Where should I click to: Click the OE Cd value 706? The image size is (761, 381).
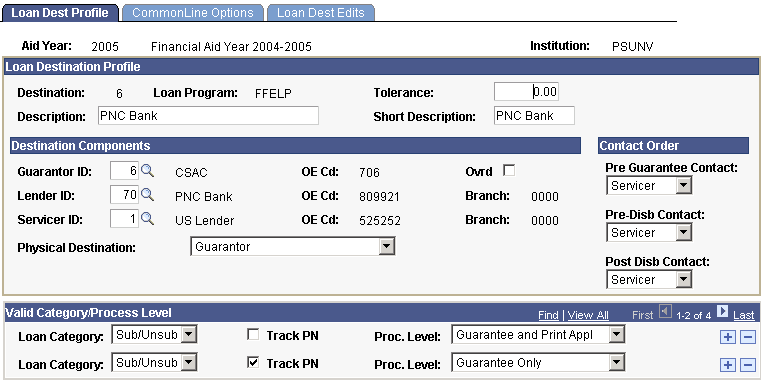click(369, 172)
